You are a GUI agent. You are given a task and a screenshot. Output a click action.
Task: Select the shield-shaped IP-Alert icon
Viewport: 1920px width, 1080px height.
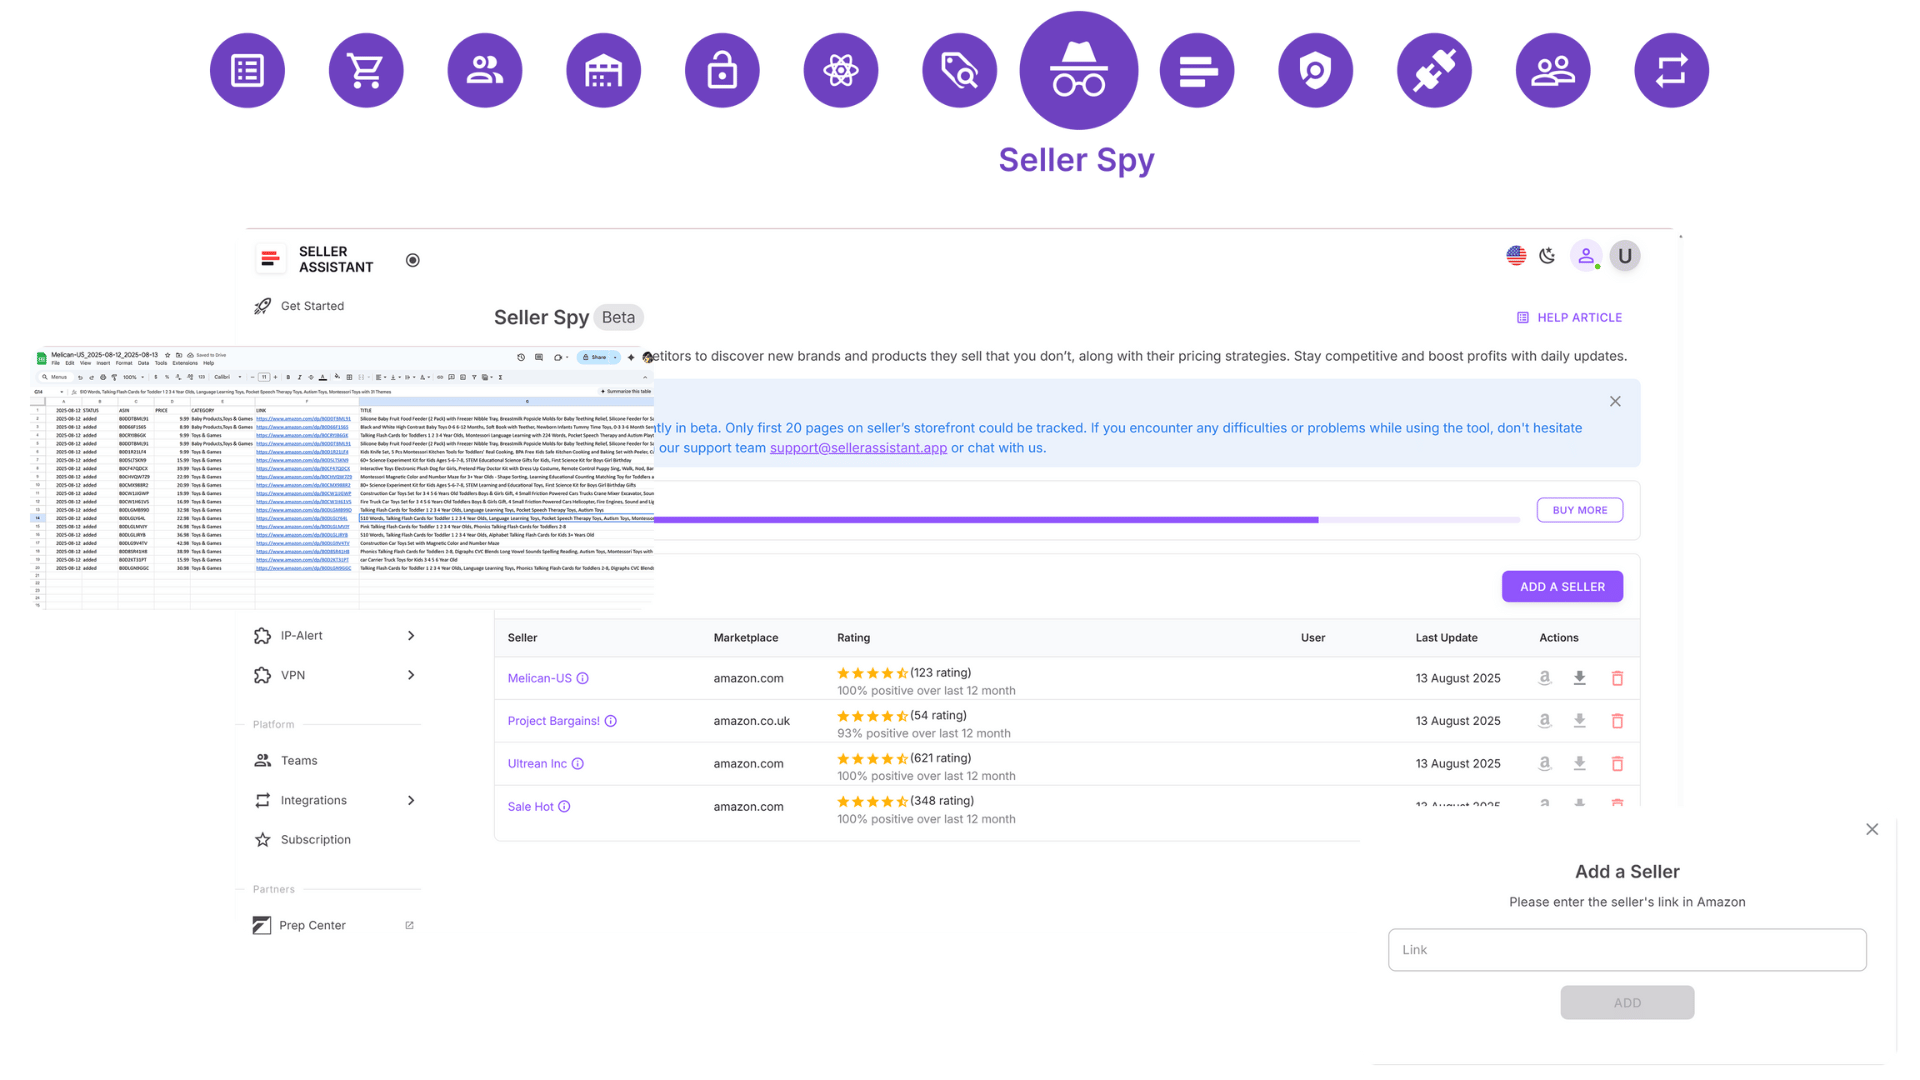point(1315,70)
